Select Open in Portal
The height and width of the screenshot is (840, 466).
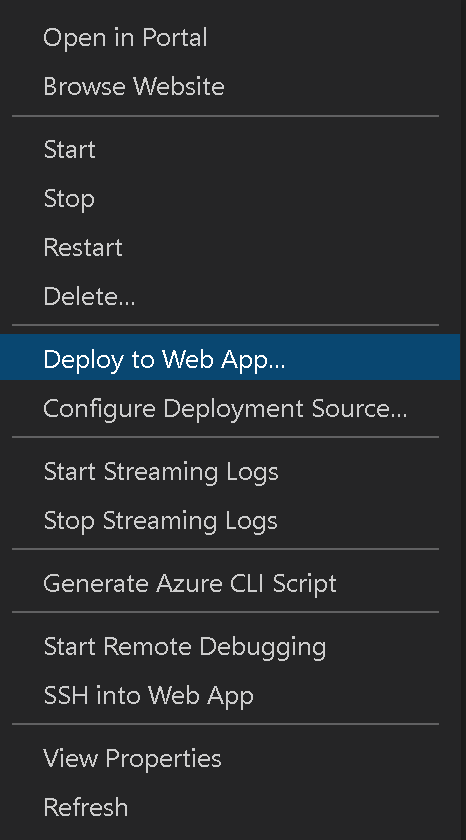pyautogui.click(x=230, y=38)
